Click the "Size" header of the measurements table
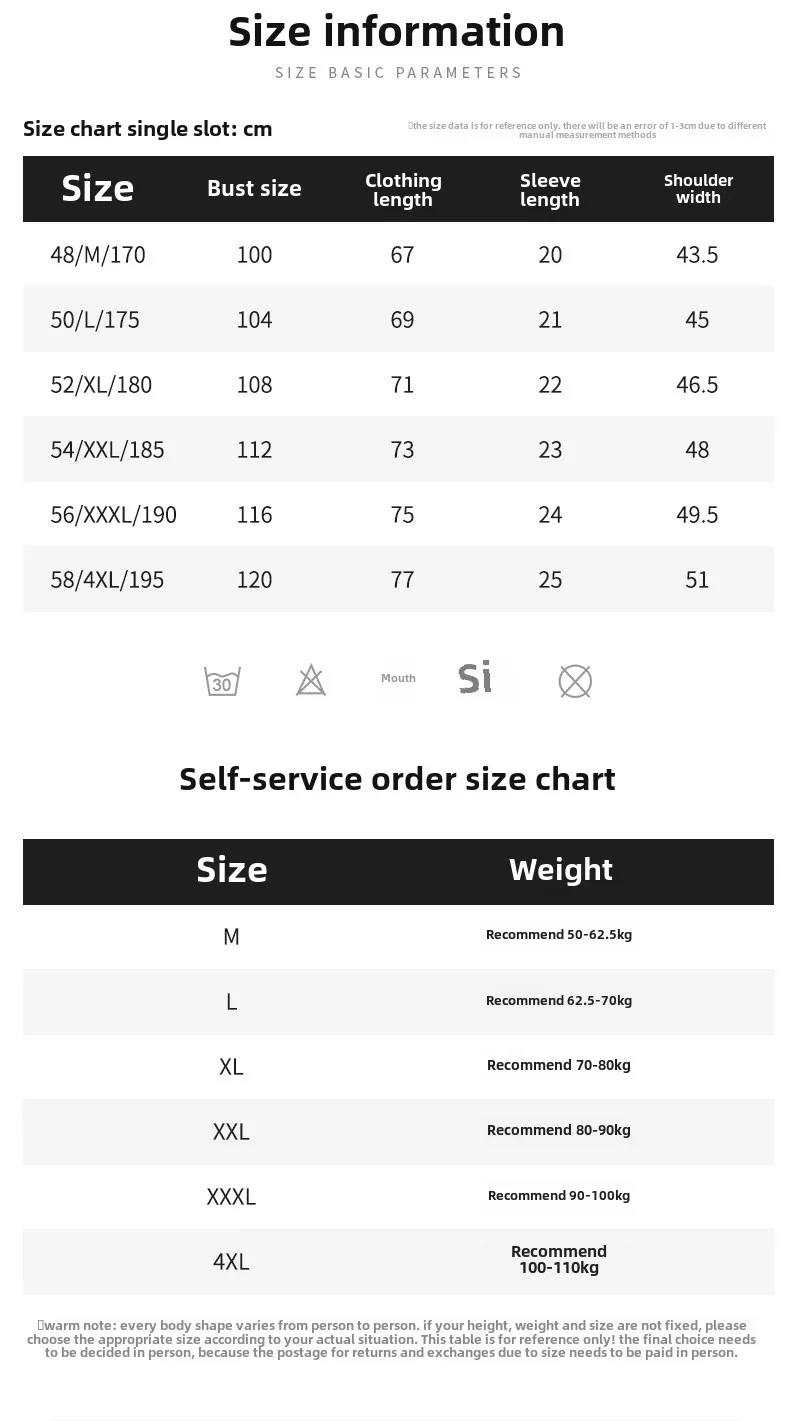The height and width of the screenshot is (1421, 790). [x=98, y=188]
